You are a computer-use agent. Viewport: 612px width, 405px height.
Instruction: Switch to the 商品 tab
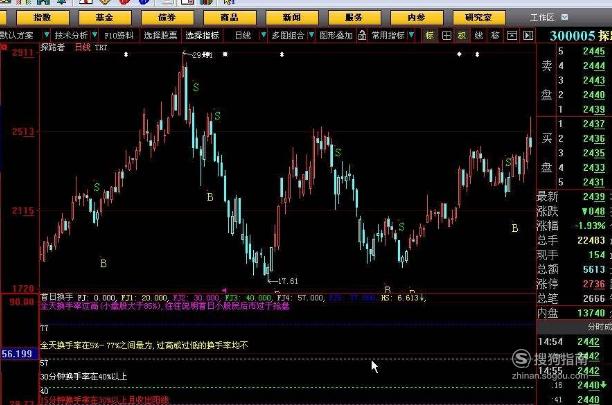point(230,18)
